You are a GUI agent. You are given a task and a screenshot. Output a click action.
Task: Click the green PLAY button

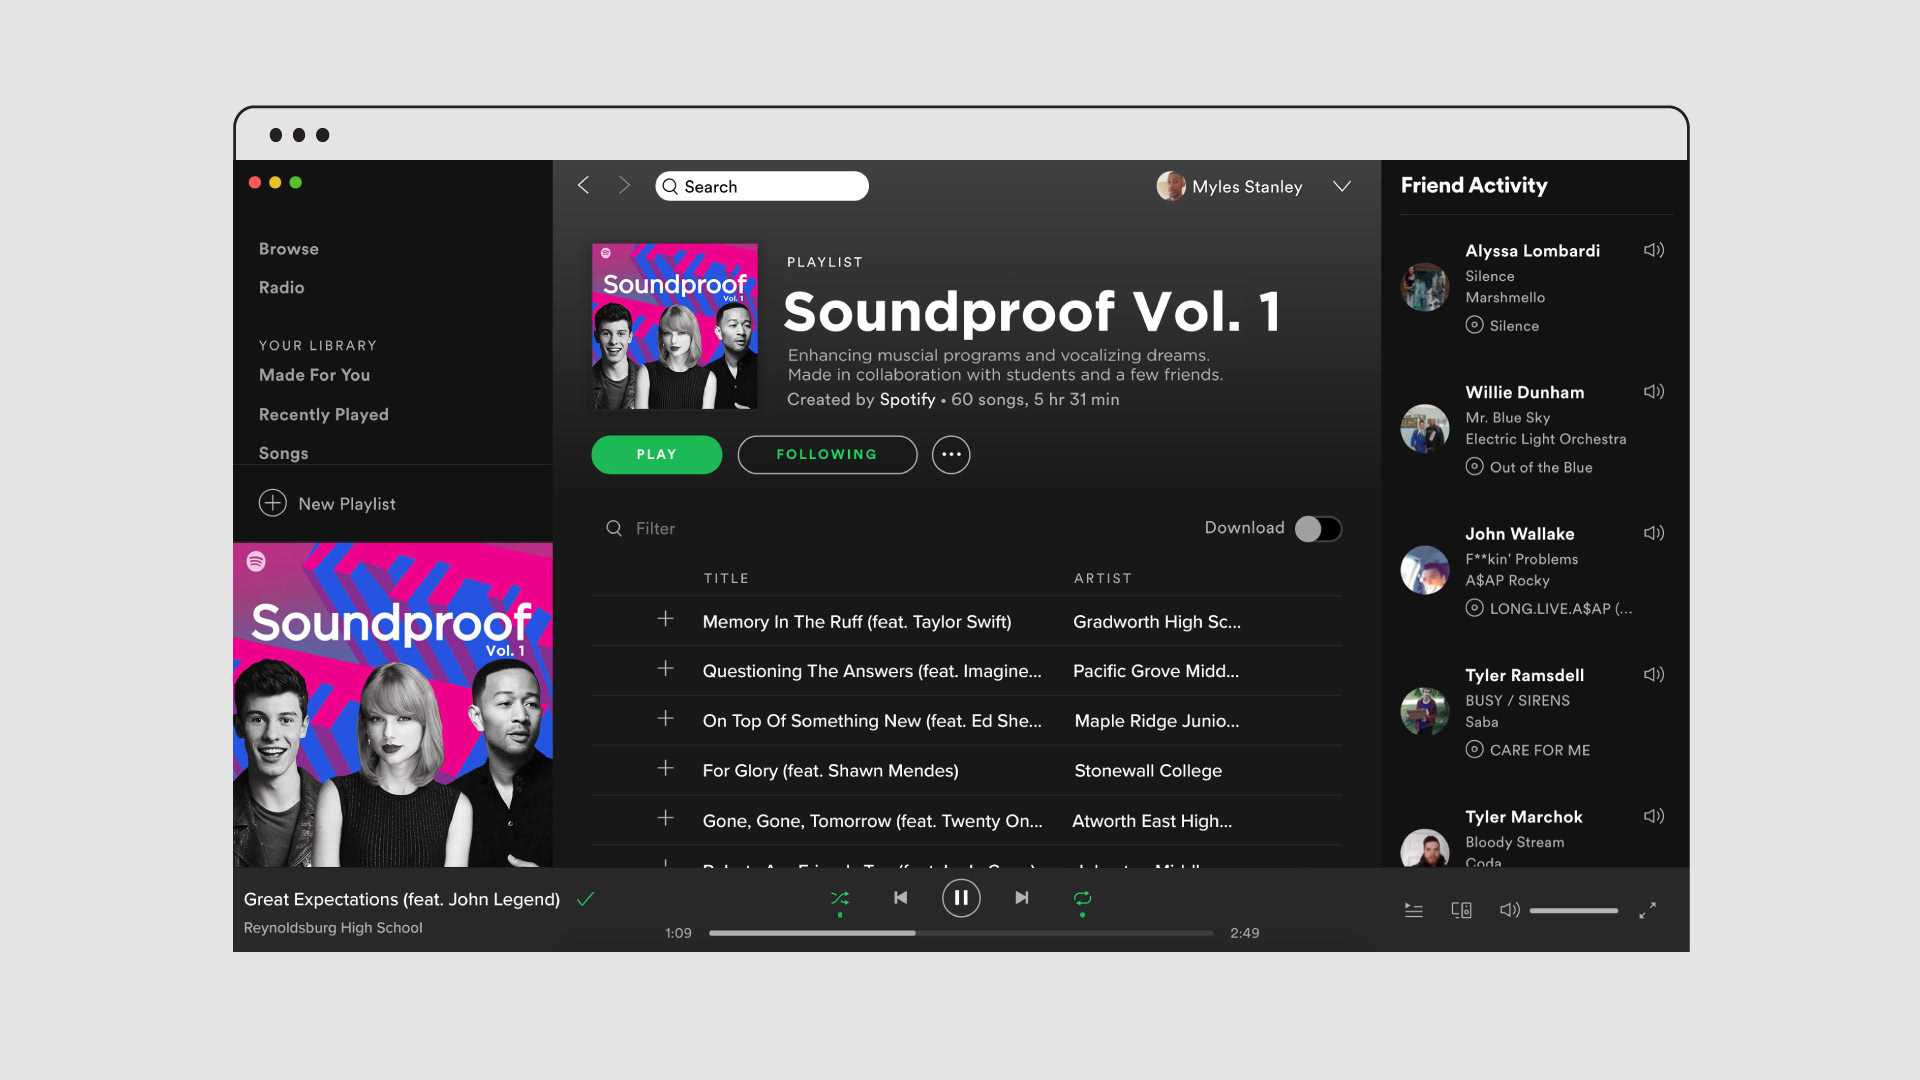(x=657, y=455)
